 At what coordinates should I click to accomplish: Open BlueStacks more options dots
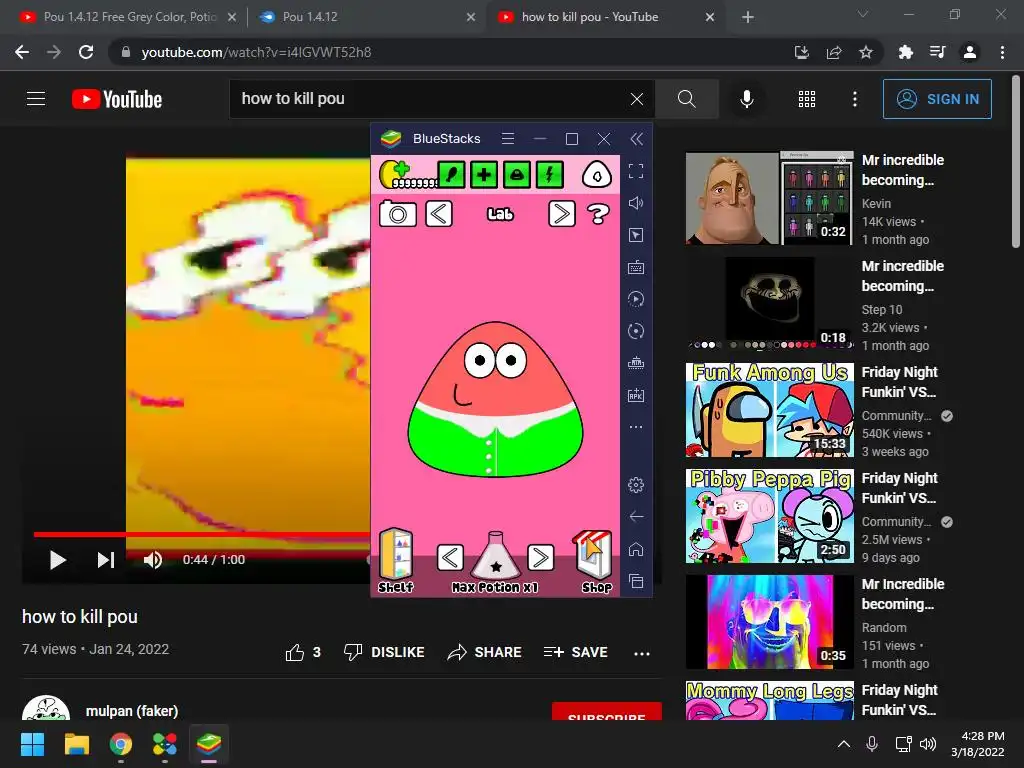[x=635, y=427]
